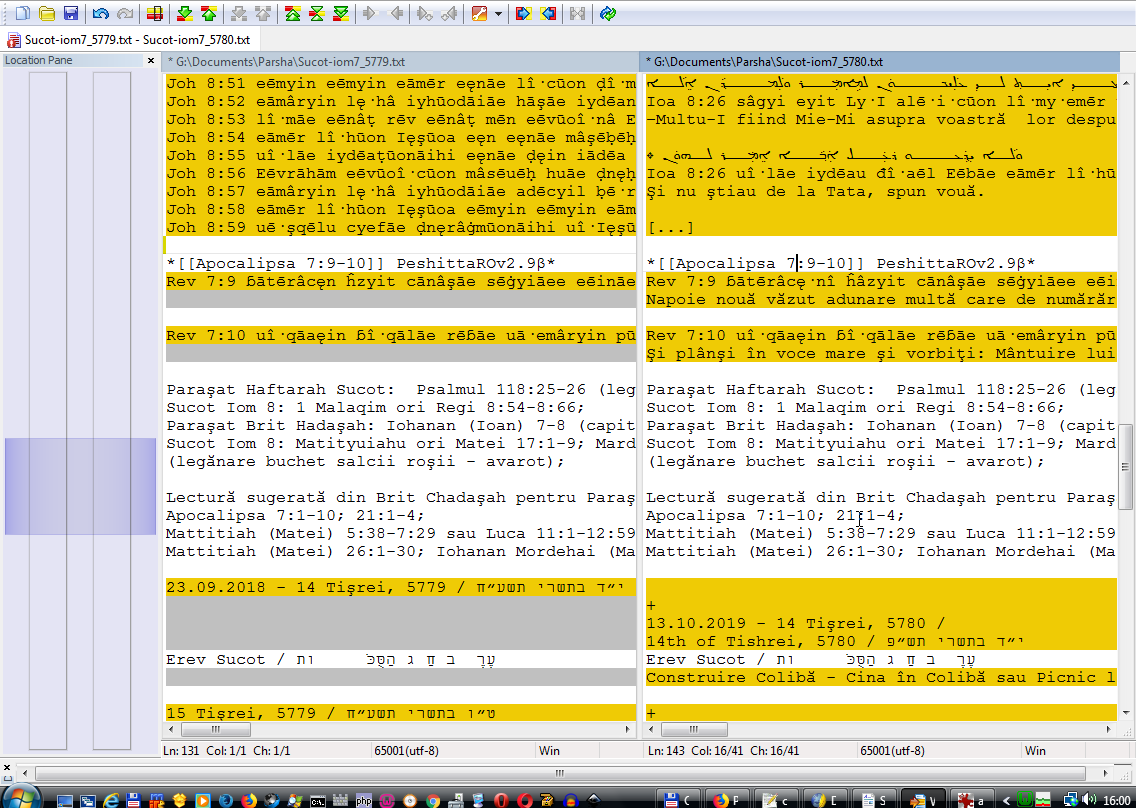The image size is (1136, 808).
Task: Switch to the Sucot-iom7_5779.txt comparison tab
Action: [x=128, y=41]
